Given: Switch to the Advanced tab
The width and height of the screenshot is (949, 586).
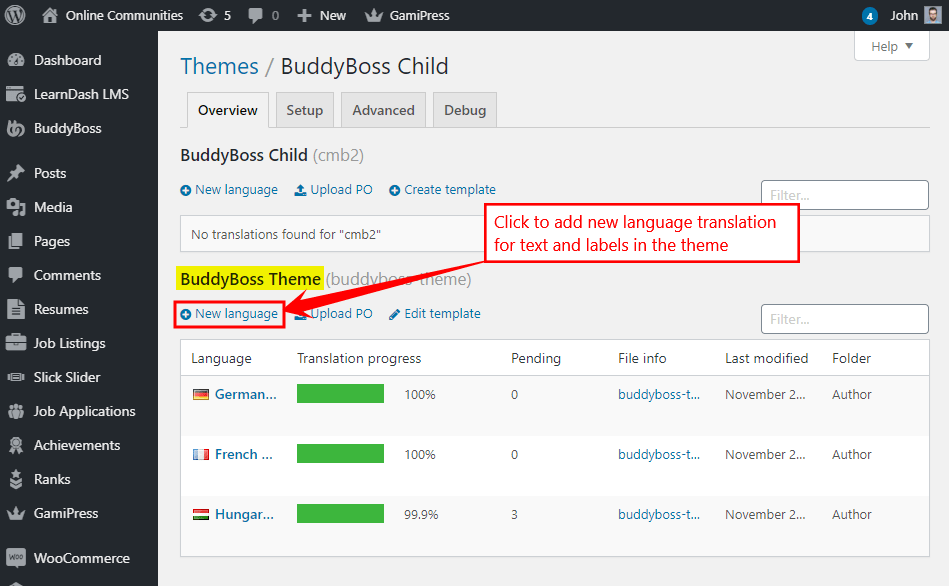Looking at the screenshot, I should coord(383,110).
